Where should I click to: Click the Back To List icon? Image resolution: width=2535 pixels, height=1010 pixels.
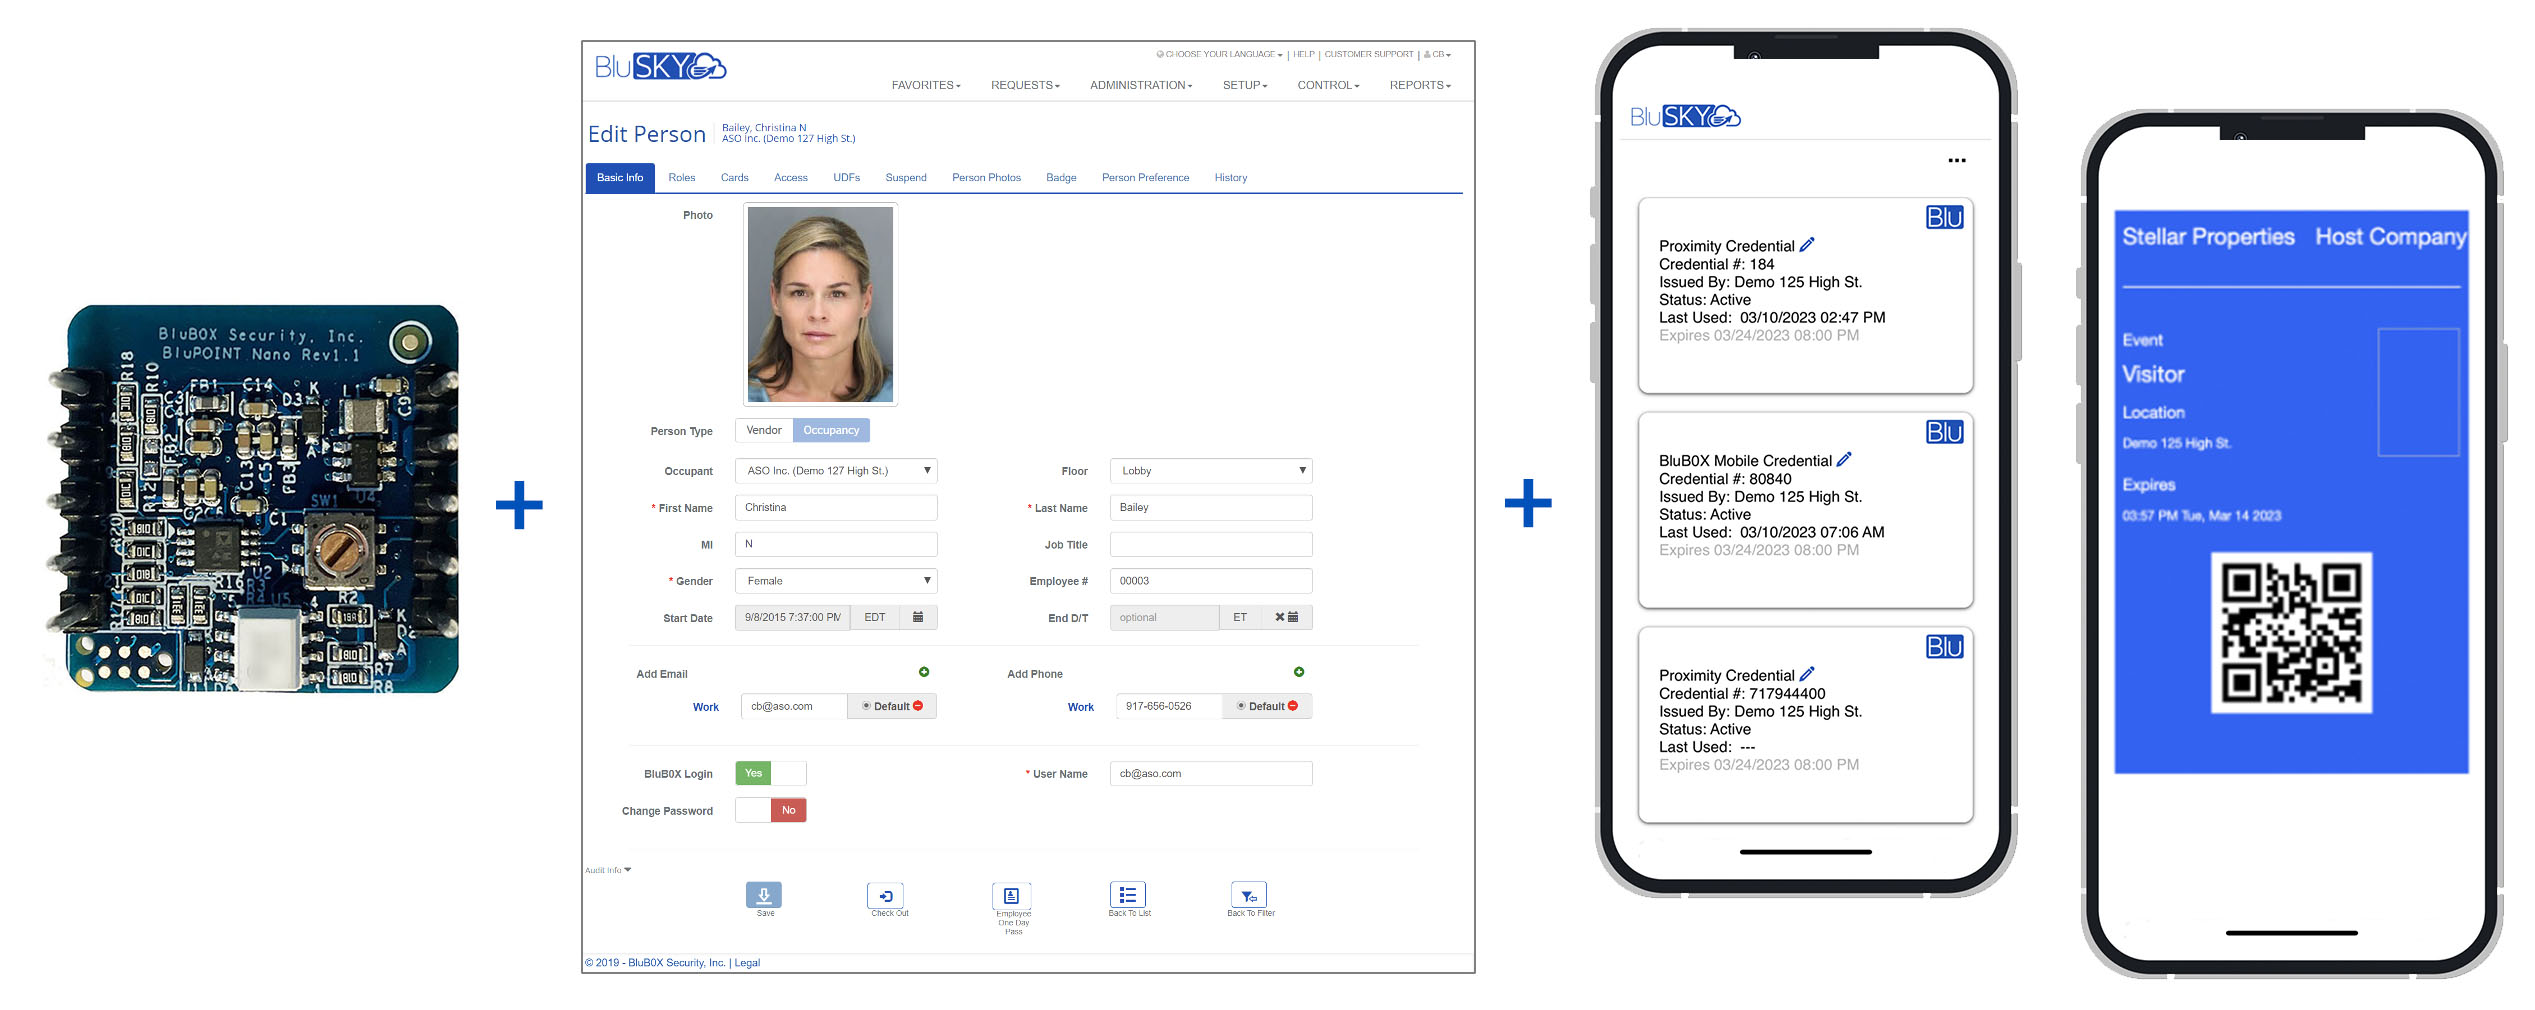[x=1127, y=894]
